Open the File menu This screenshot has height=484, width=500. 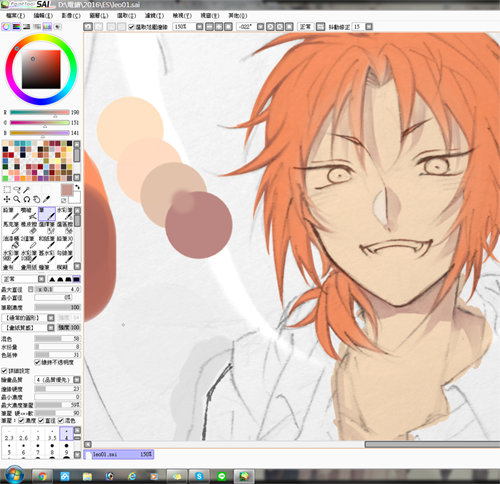(15, 16)
